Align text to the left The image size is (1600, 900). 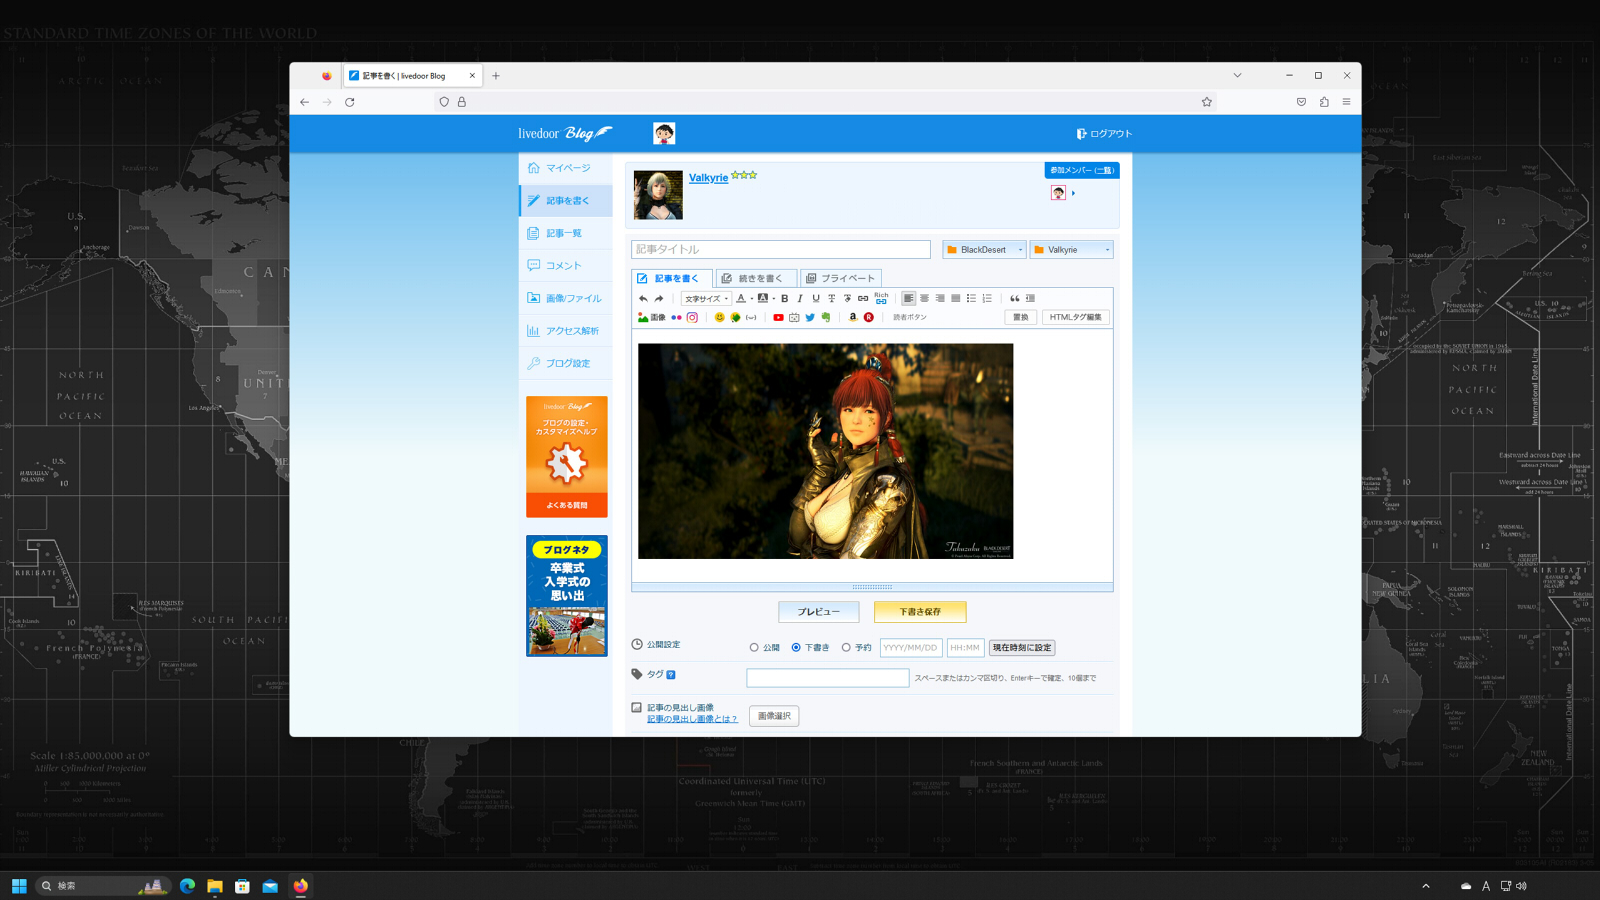(909, 298)
